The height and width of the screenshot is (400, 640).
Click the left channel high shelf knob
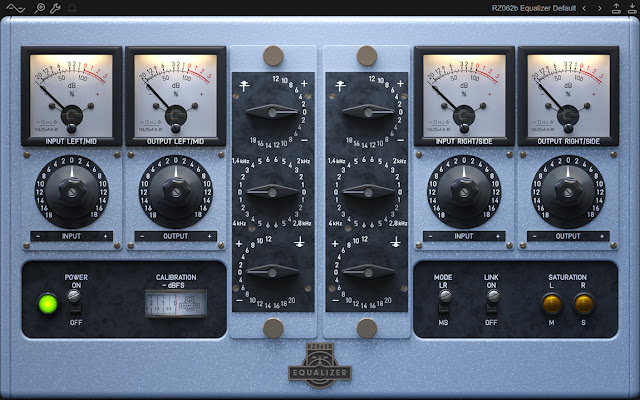click(273, 109)
